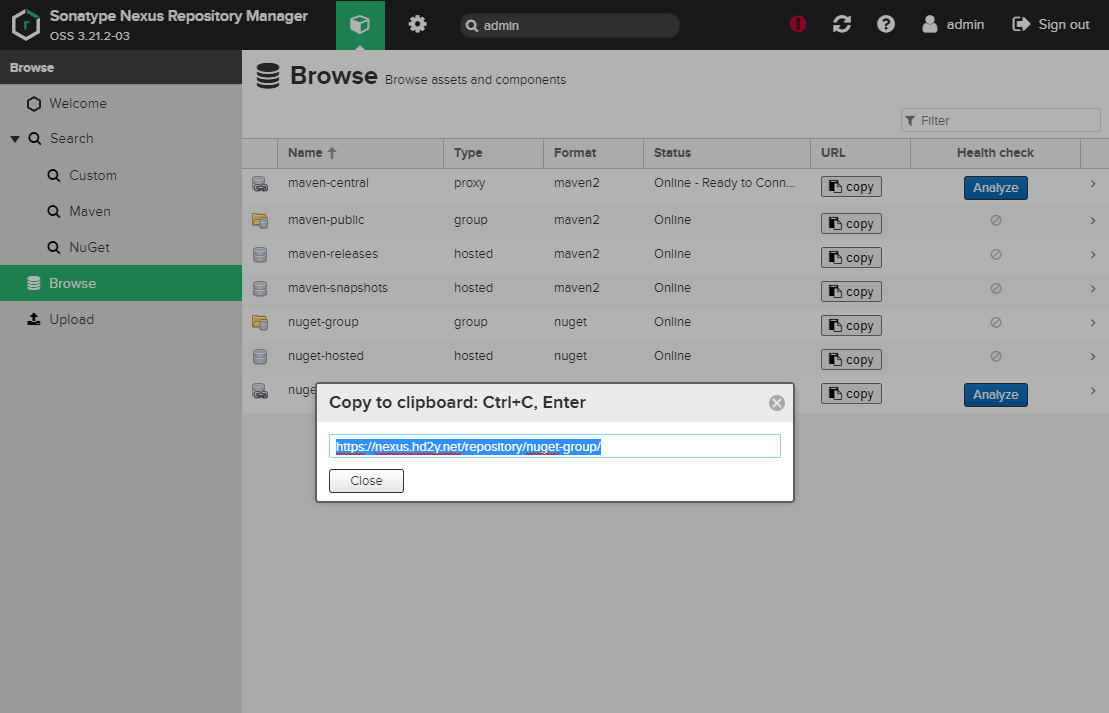Open the Search sidebar item
This screenshot has height=713, width=1109.
[x=71, y=139]
